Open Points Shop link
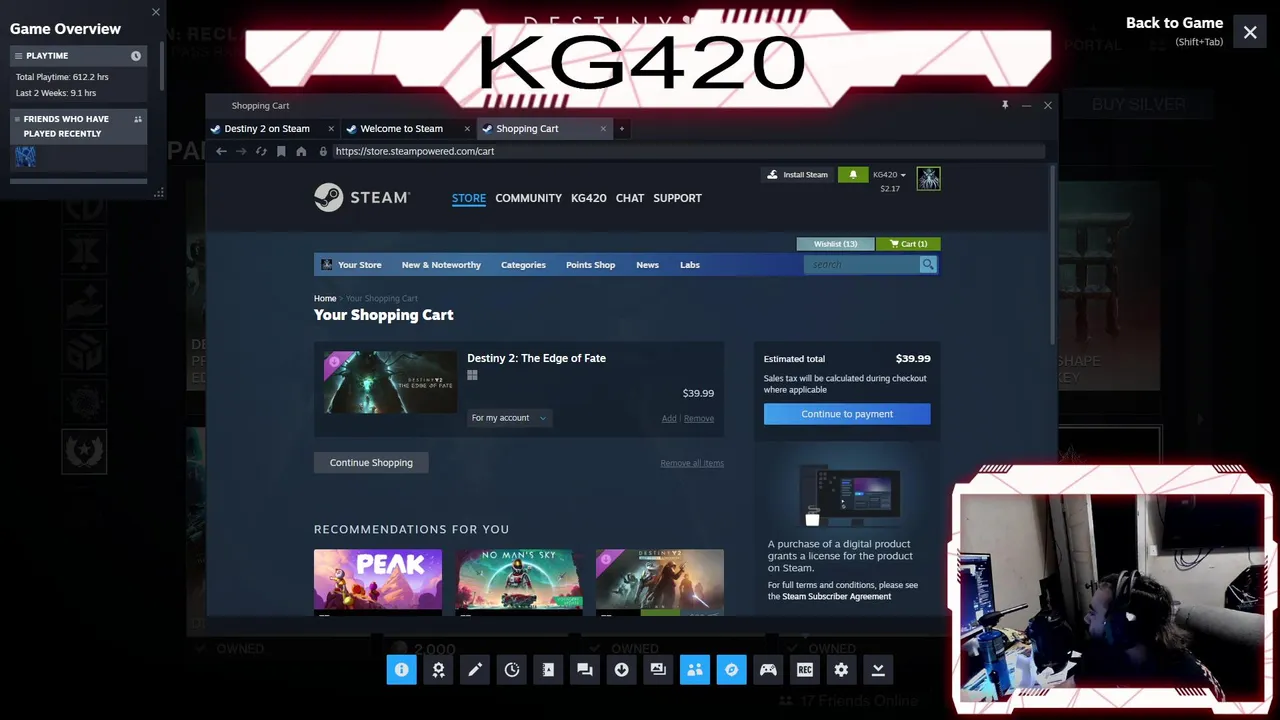 pos(590,265)
